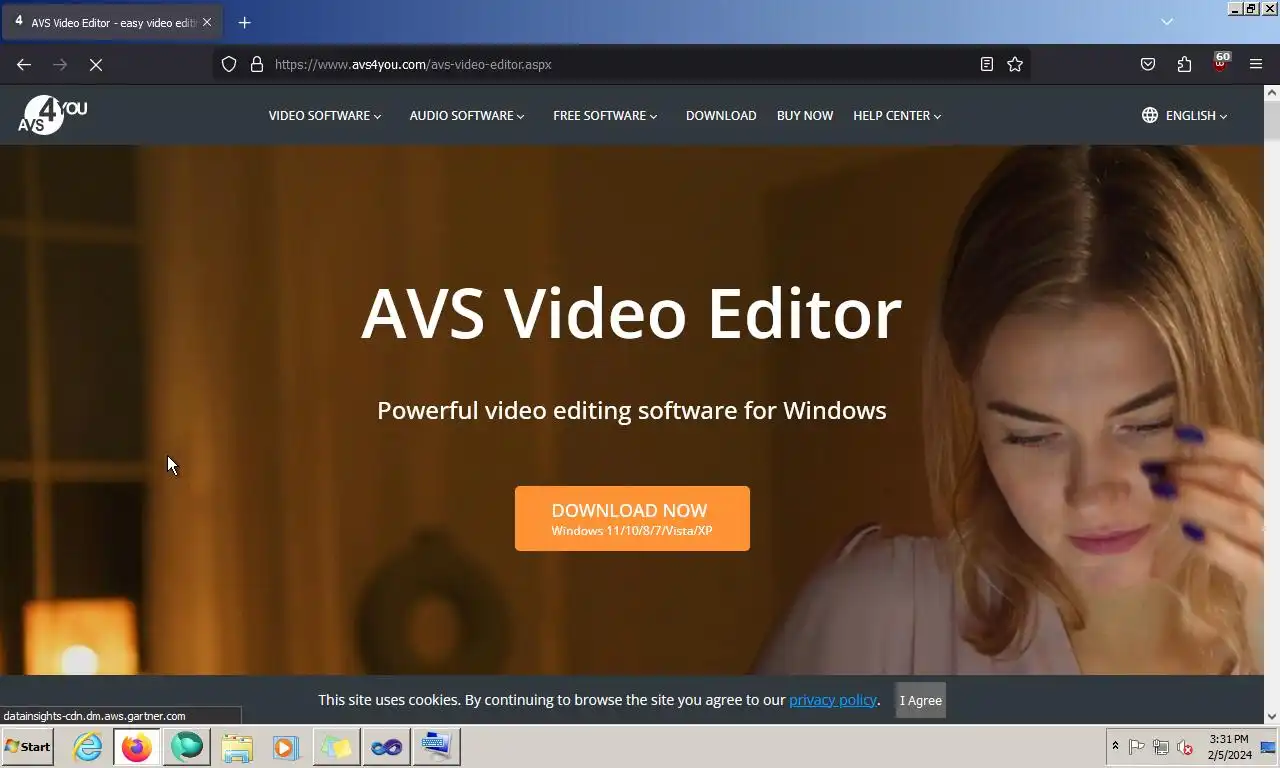
Task: Launch Windows Media Player from taskbar
Action: tap(287, 747)
